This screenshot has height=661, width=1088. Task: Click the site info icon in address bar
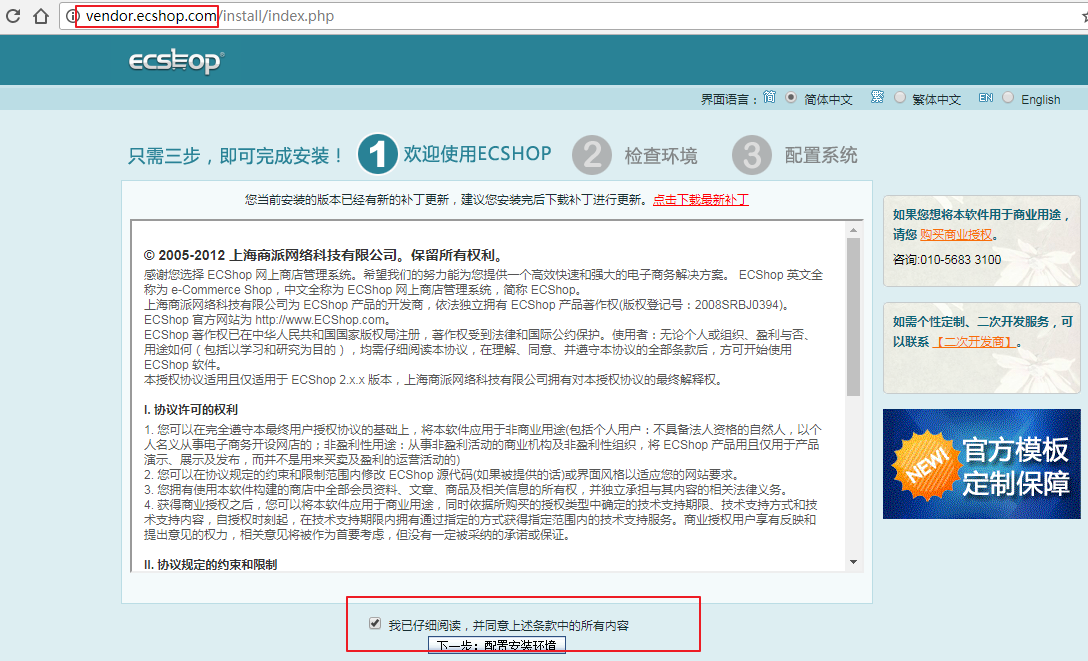(x=70, y=16)
